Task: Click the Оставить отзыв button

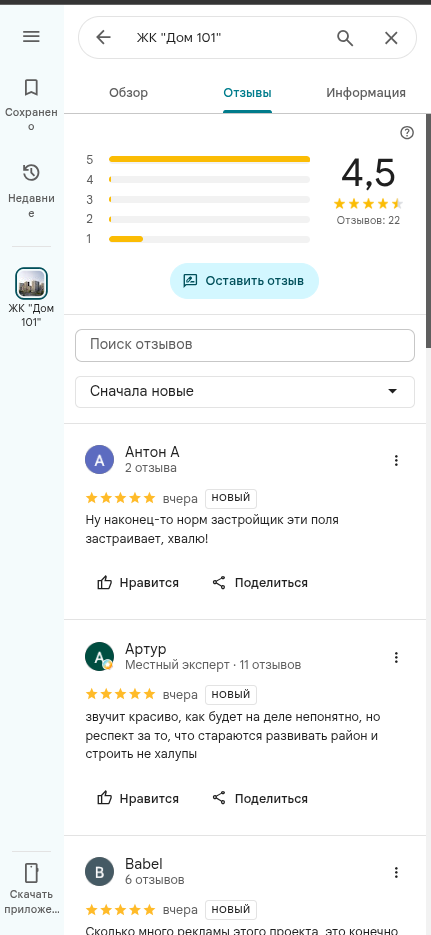Action: pos(244,281)
